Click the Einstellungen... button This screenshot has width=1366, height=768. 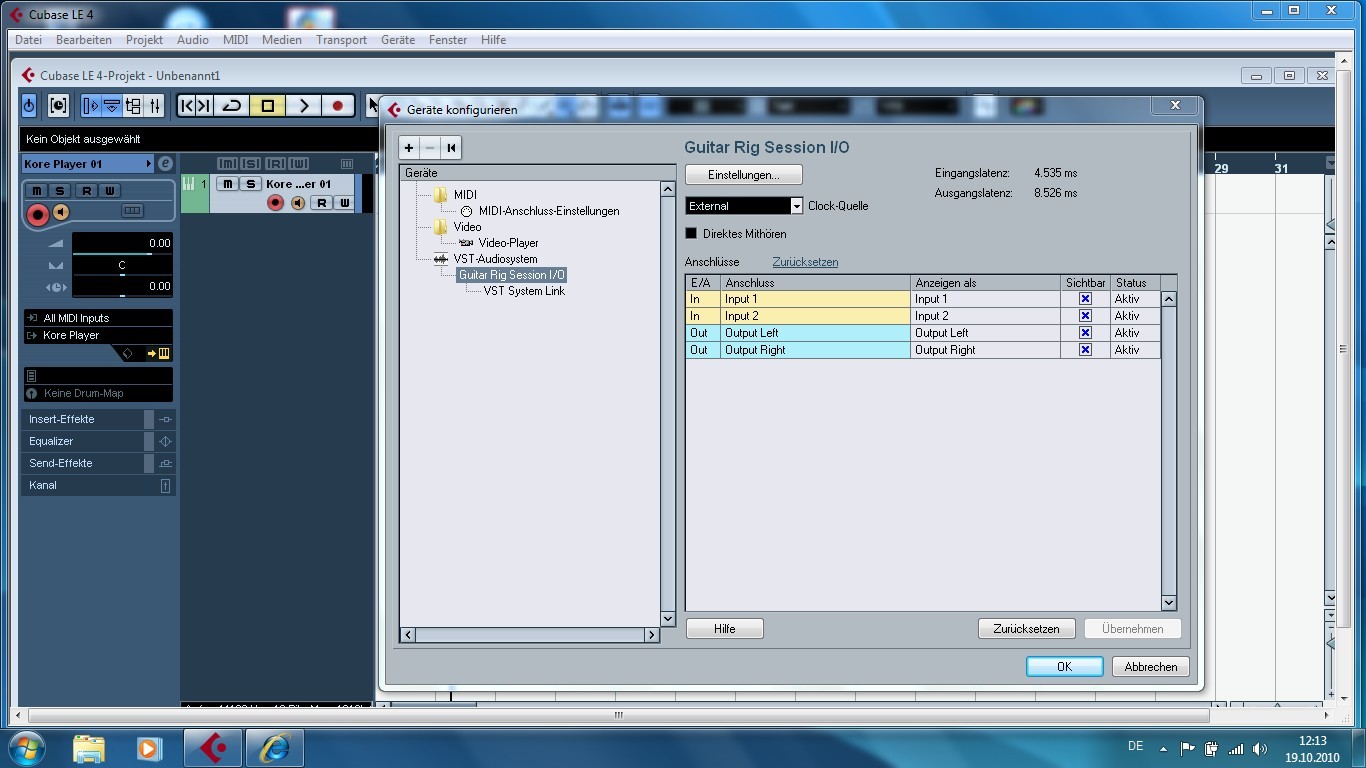744,174
